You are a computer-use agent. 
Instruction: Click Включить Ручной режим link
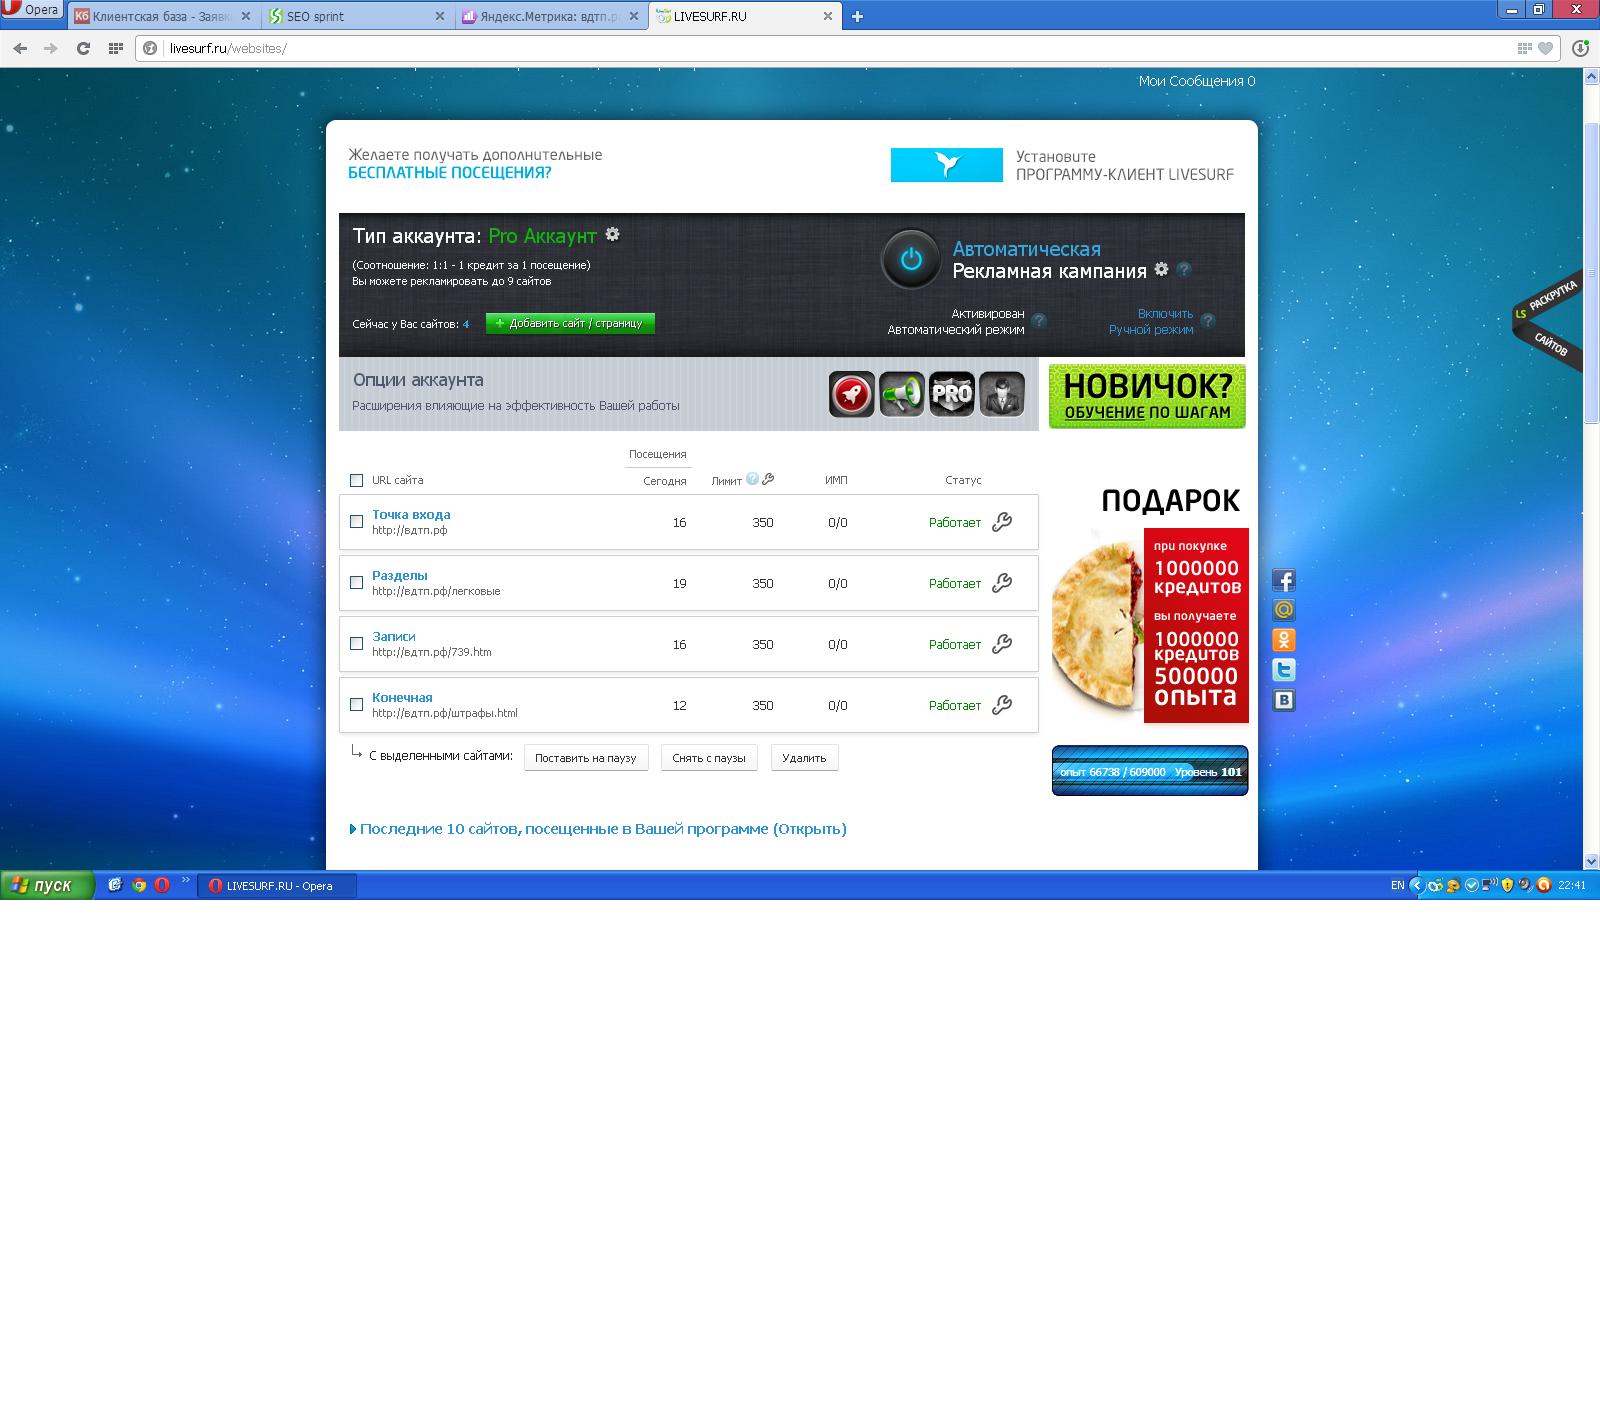tap(1151, 321)
